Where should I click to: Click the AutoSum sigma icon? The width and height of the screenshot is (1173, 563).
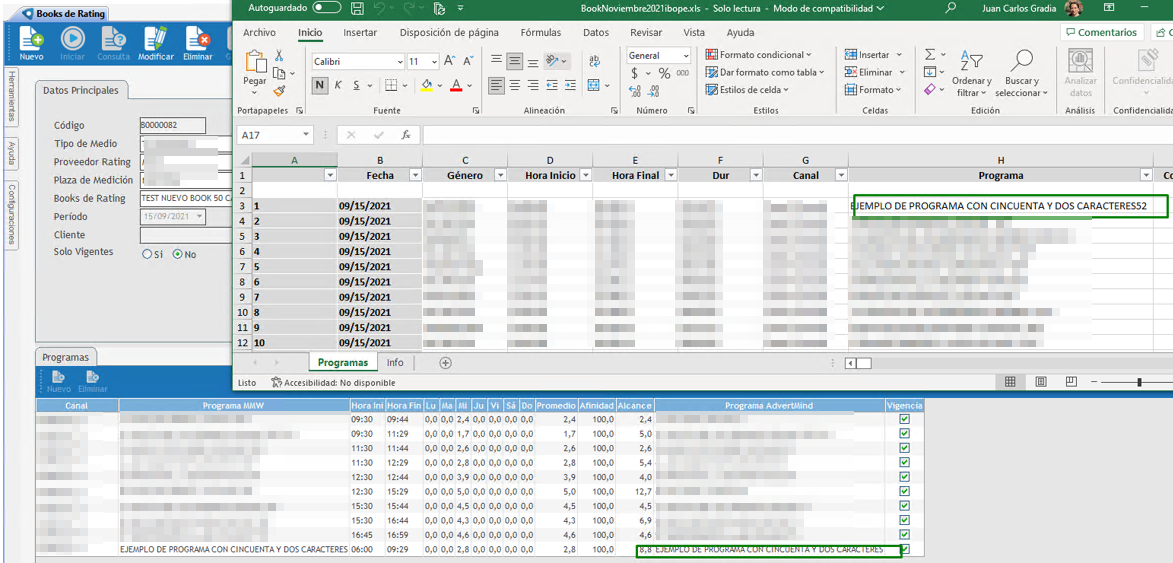(930, 55)
